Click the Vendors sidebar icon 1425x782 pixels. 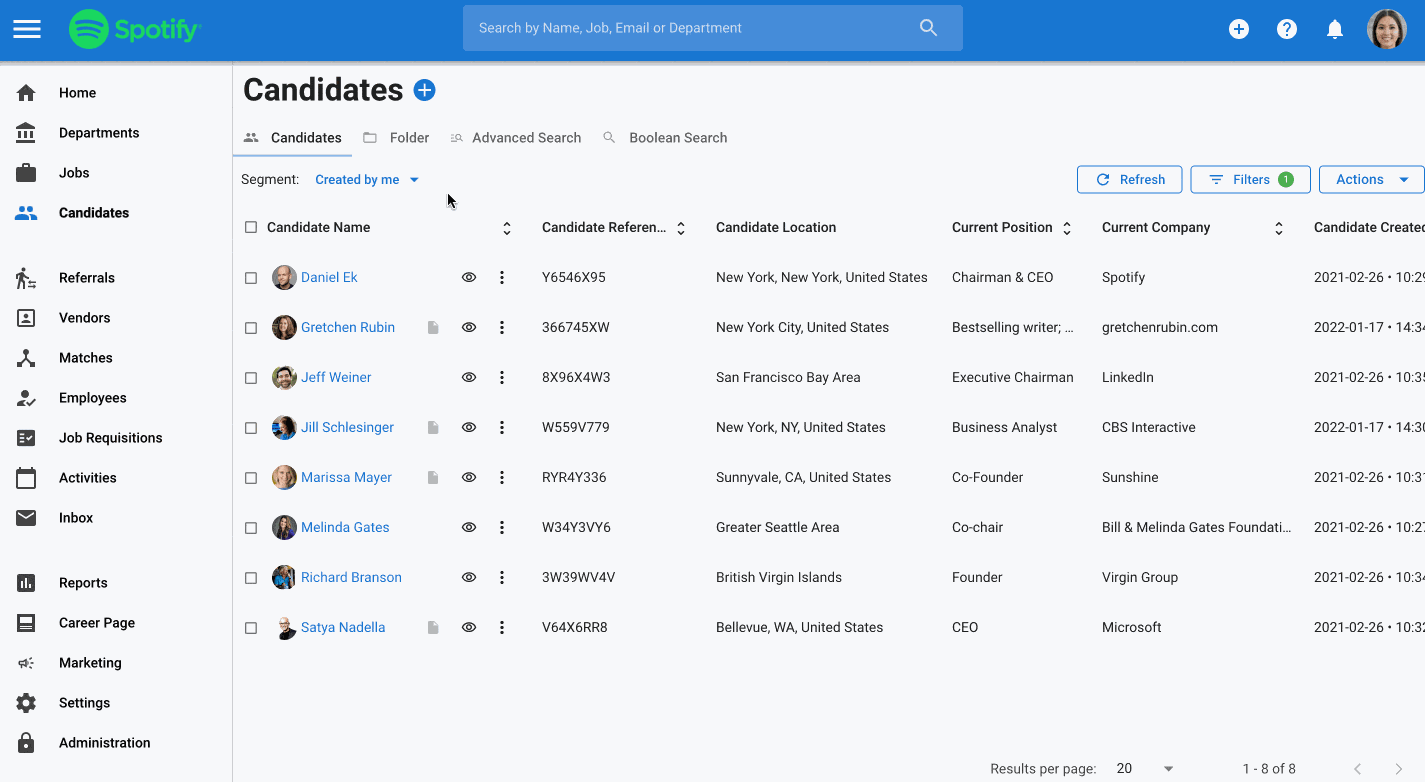click(x=26, y=318)
